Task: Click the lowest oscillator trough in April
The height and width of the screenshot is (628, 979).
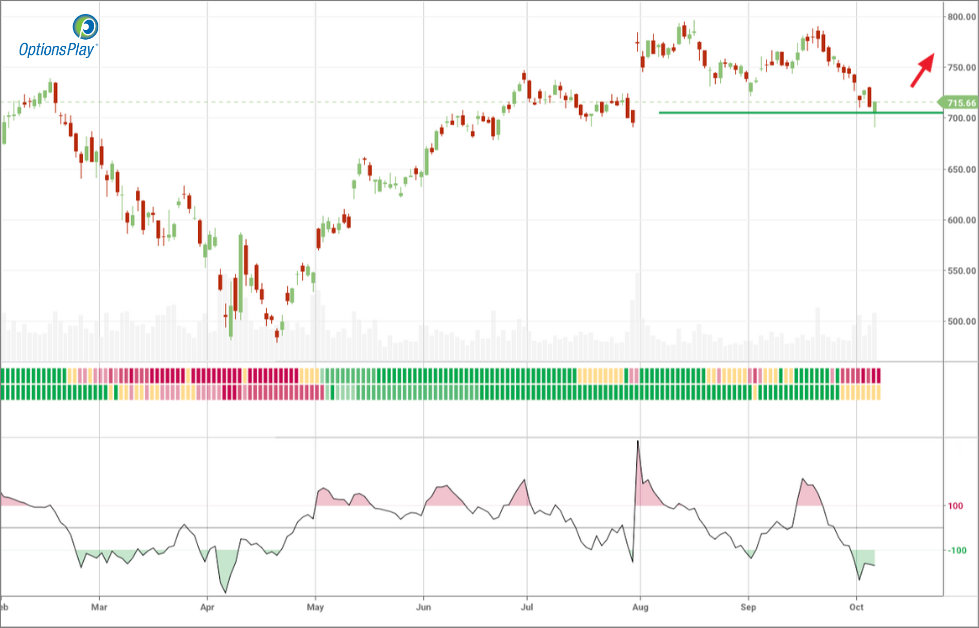Action: [224, 592]
